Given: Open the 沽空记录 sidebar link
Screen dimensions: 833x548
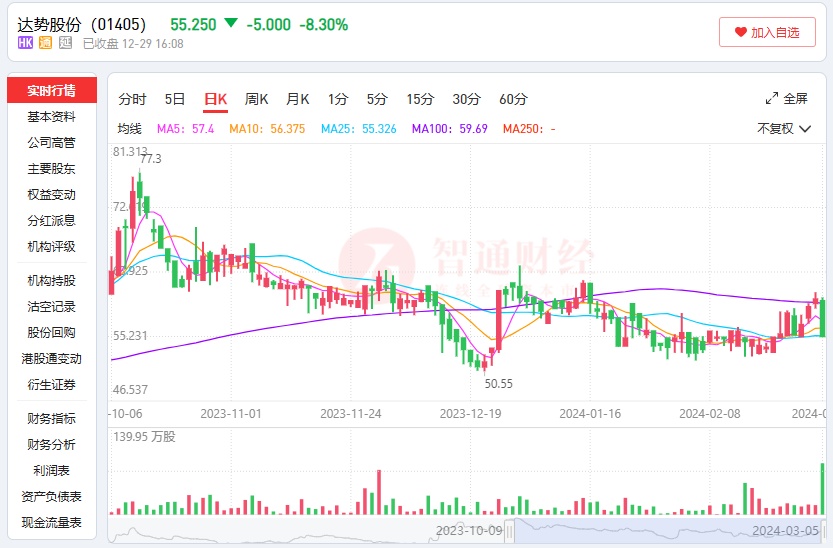Looking at the screenshot, I should click(51, 306).
